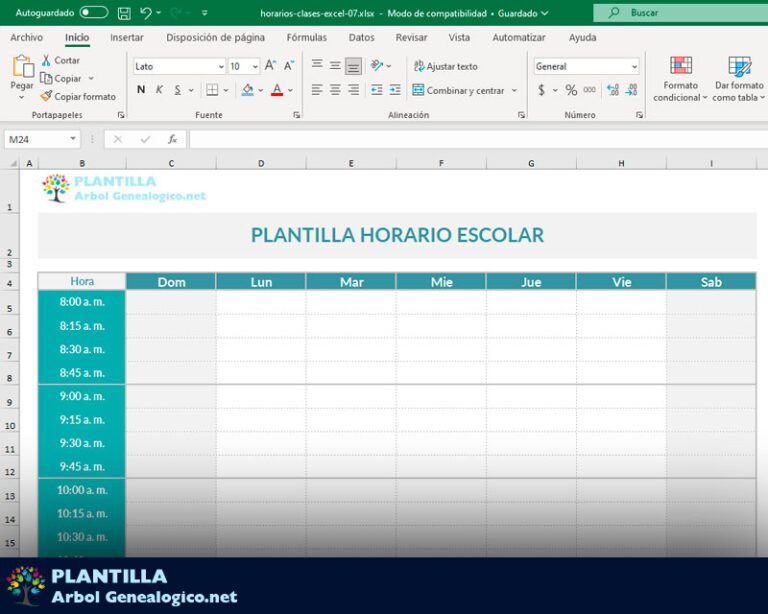This screenshot has height=614, width=768.
Task: Expand the font color palette arrow
Action: (x=290, y=90)
